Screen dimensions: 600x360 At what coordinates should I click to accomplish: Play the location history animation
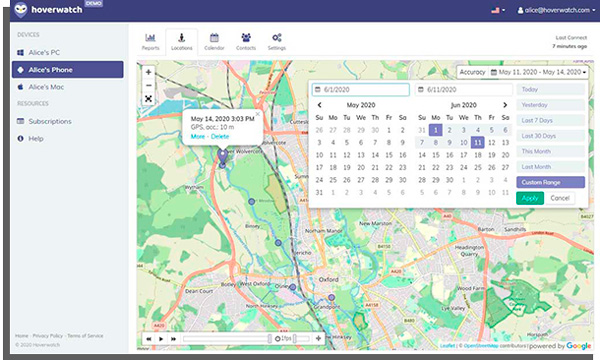(x=161, y=339)
